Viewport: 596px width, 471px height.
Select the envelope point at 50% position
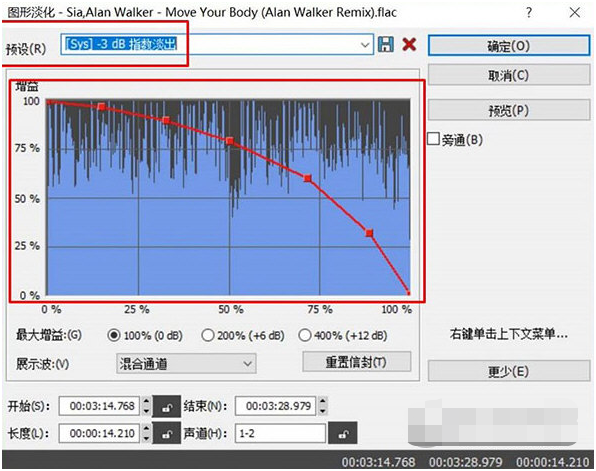(230, 141)
